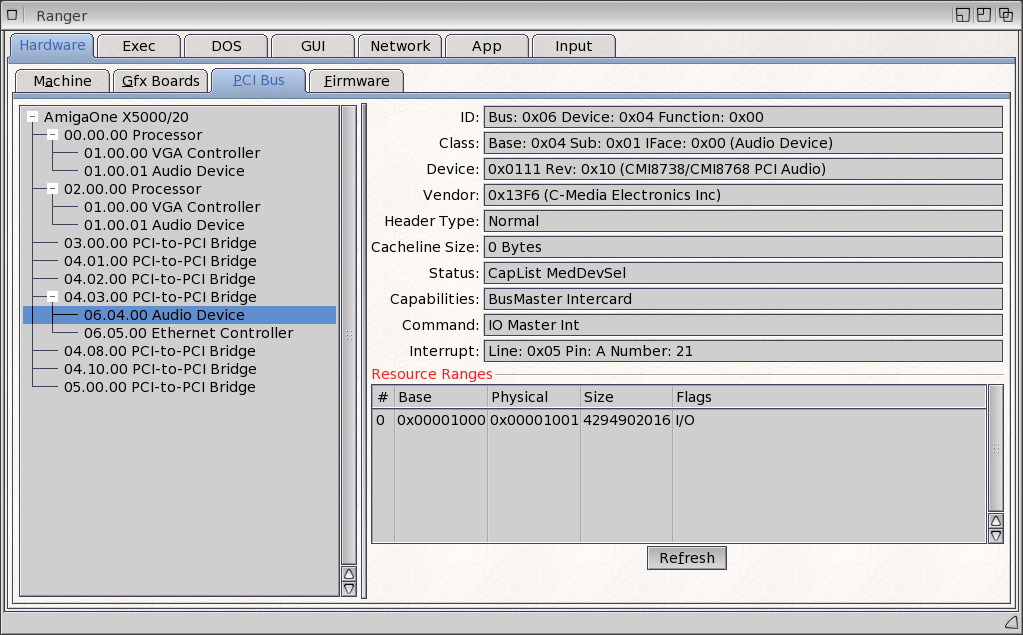Collapse the 04.03.00 PCI-to-PCI Bridge node
Screen dimensions: 1023x635
click(53, 297)
